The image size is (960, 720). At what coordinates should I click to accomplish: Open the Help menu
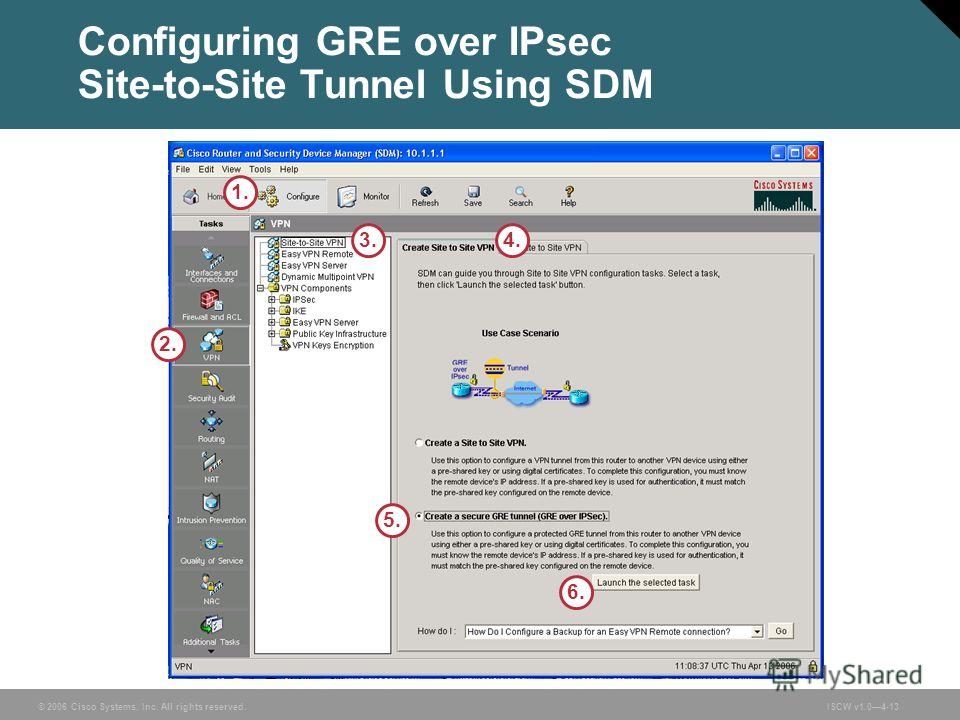[x=289, y=170]
